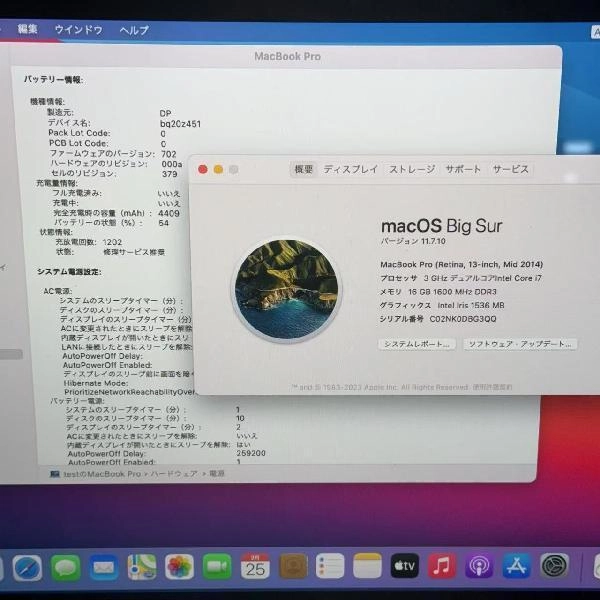The image size is (600, 600).
Task: Click testのMacBook Pro in path bar
Action: pos(102,474)
